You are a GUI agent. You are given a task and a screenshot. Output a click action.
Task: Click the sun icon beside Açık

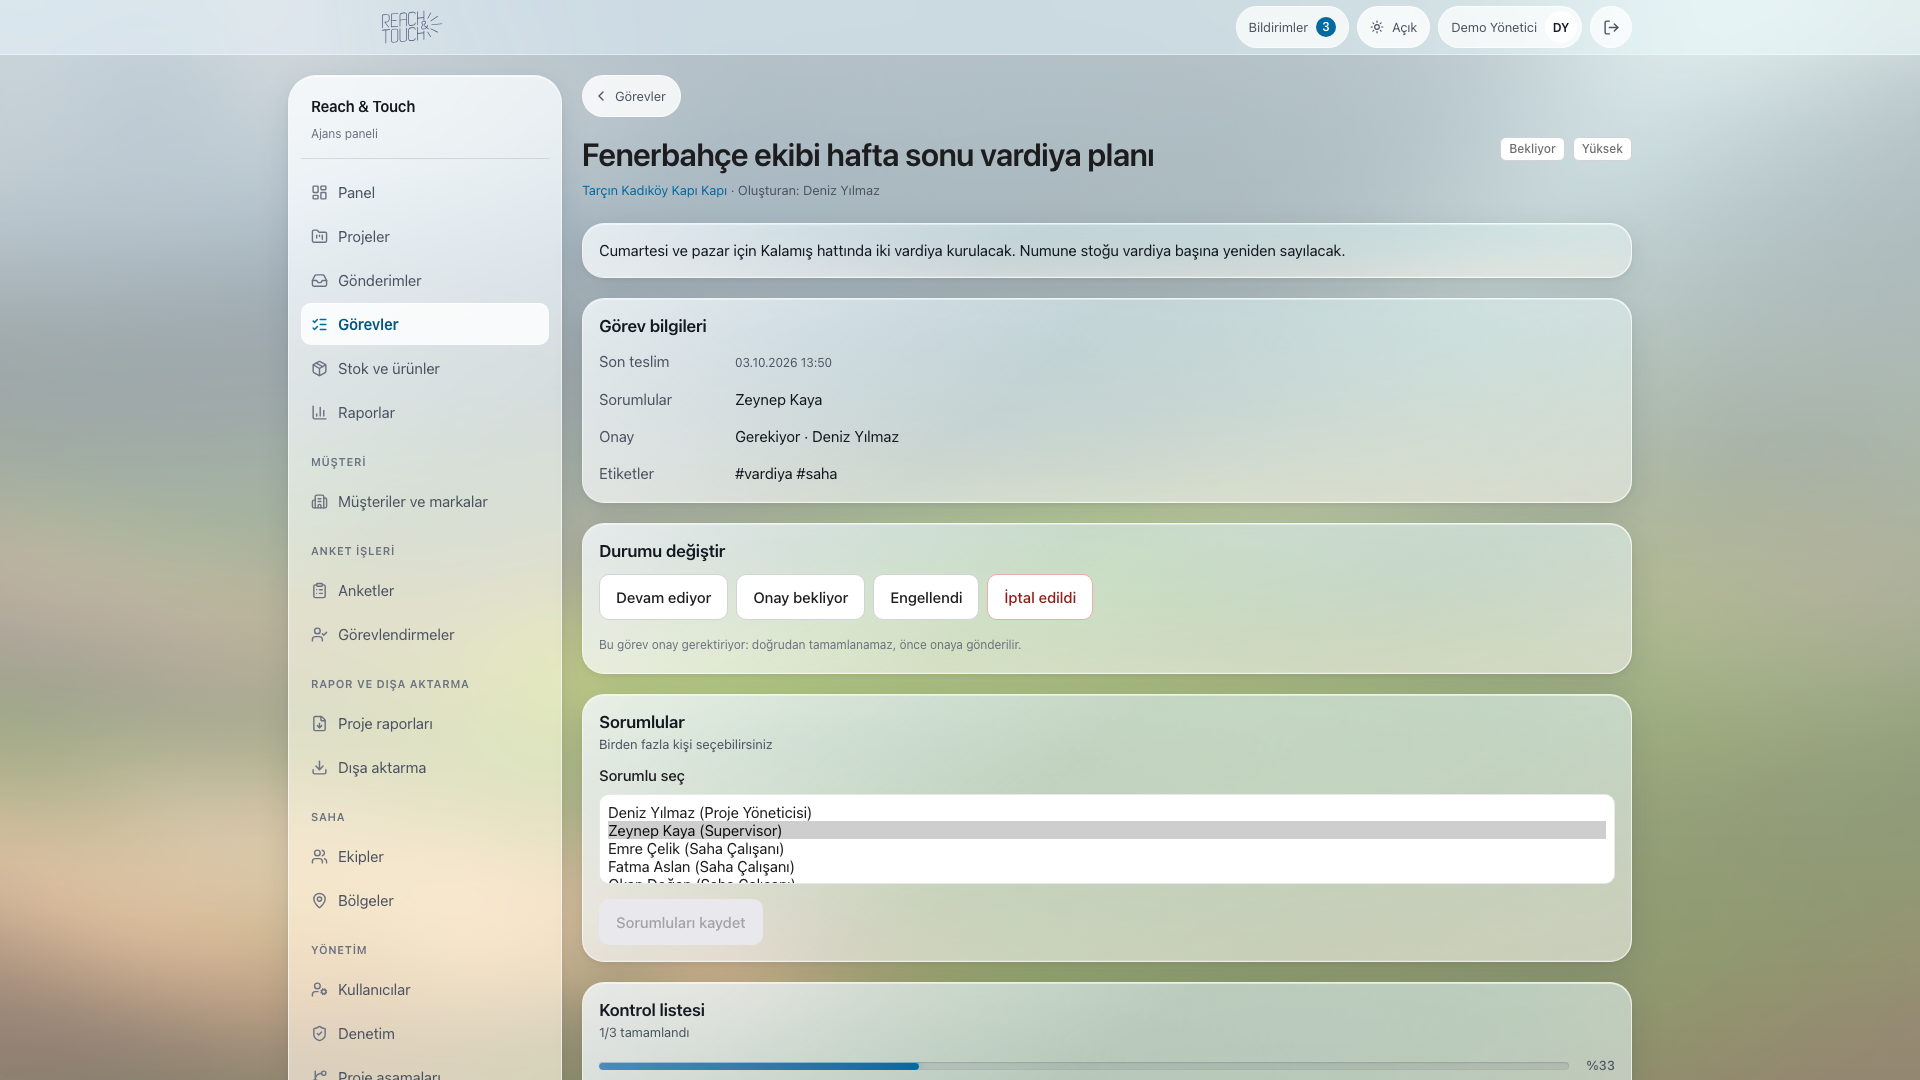(1377, 27)
